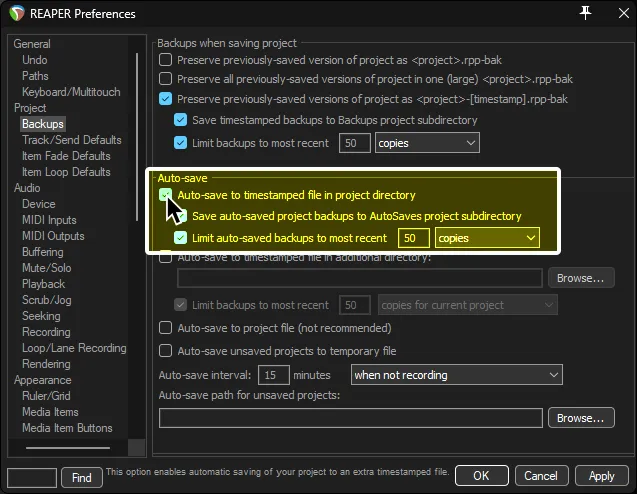Select Undo in preferences tree
The height and width of the screenshot is (494, 637).
(35, 60)
